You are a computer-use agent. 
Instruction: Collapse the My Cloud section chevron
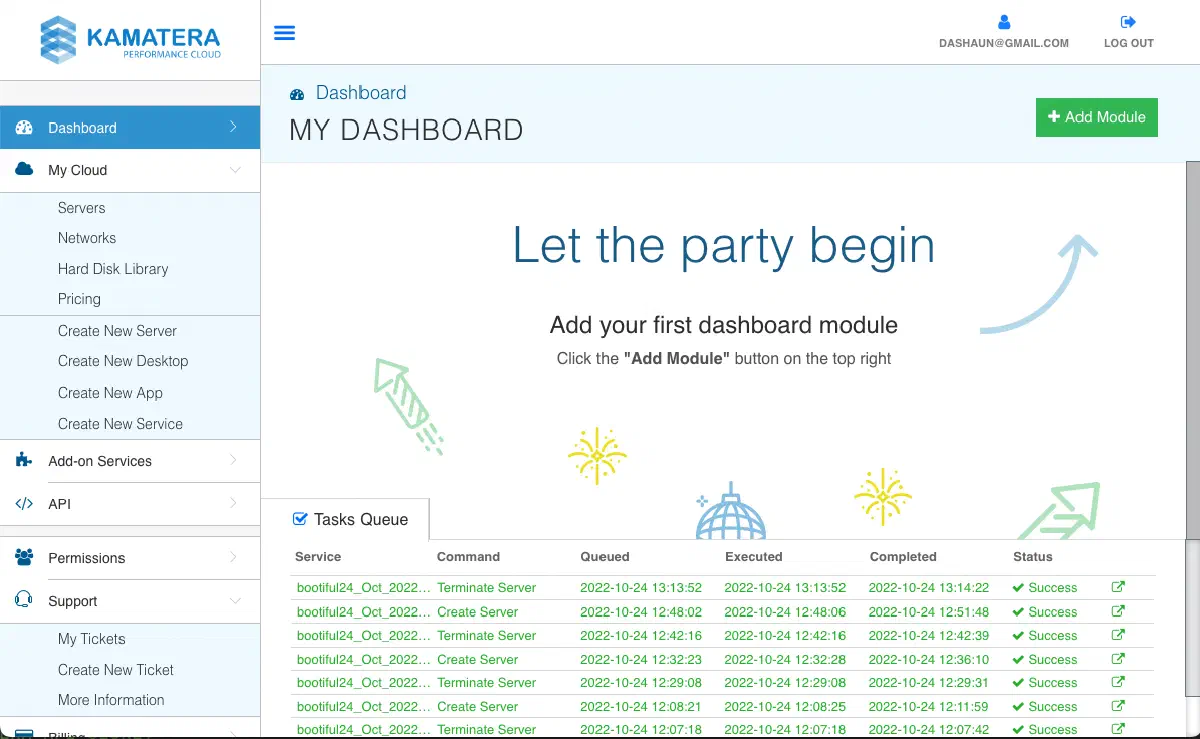[234, 170]
